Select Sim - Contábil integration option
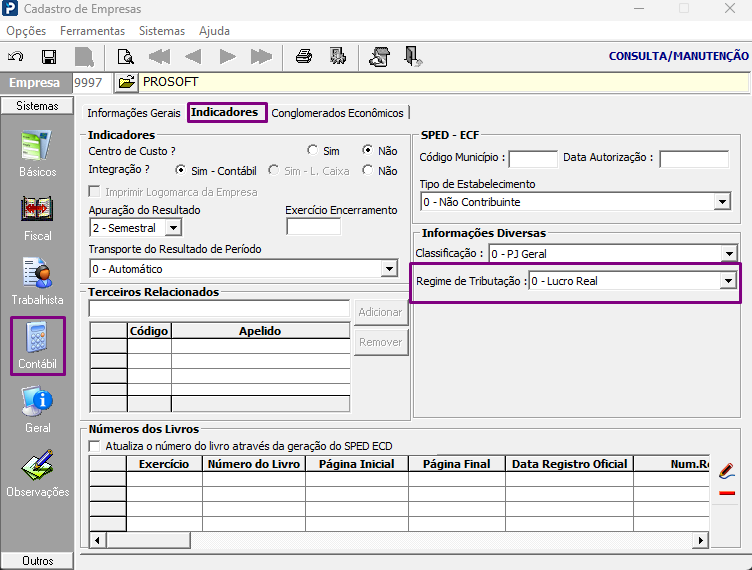Viewport: 752px width, 570px height. pyautogui.click(x=180, y=170)
